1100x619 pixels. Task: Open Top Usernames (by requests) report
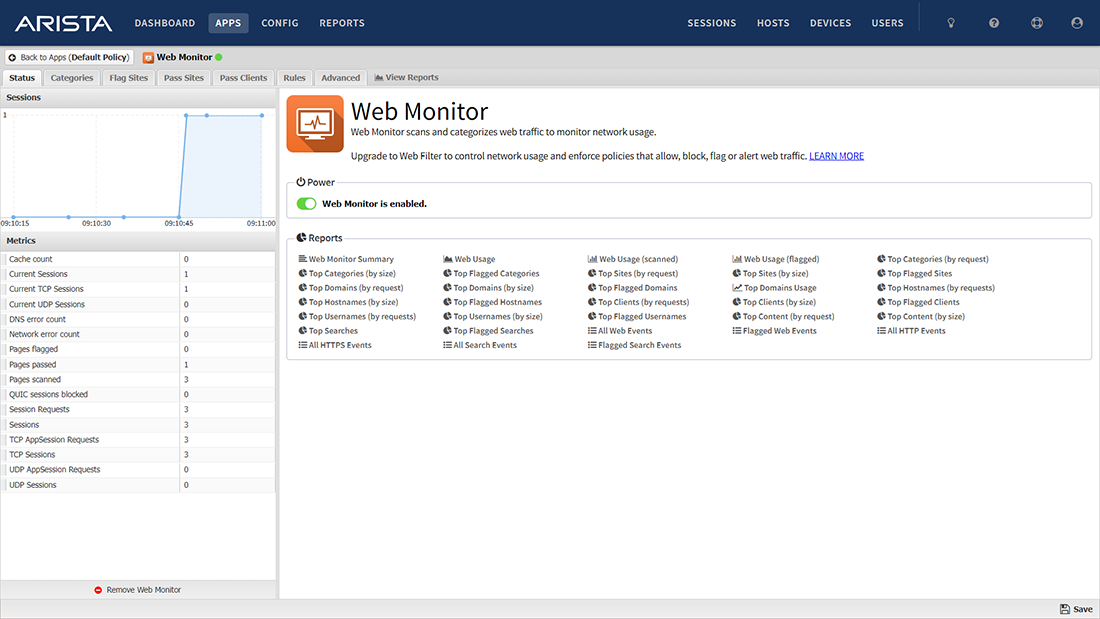(357, 317)
